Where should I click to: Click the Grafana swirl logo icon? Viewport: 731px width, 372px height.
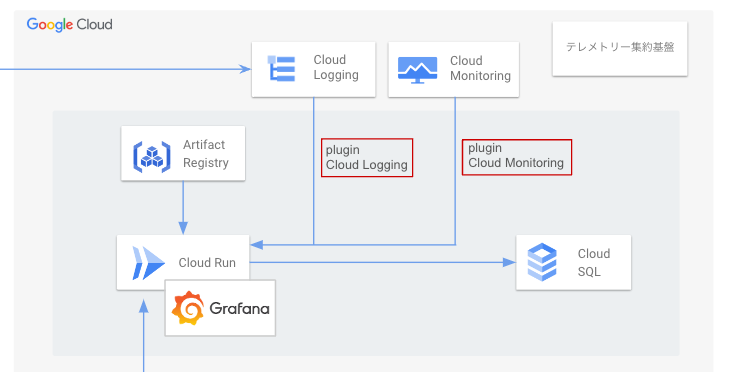pos(187,308)
